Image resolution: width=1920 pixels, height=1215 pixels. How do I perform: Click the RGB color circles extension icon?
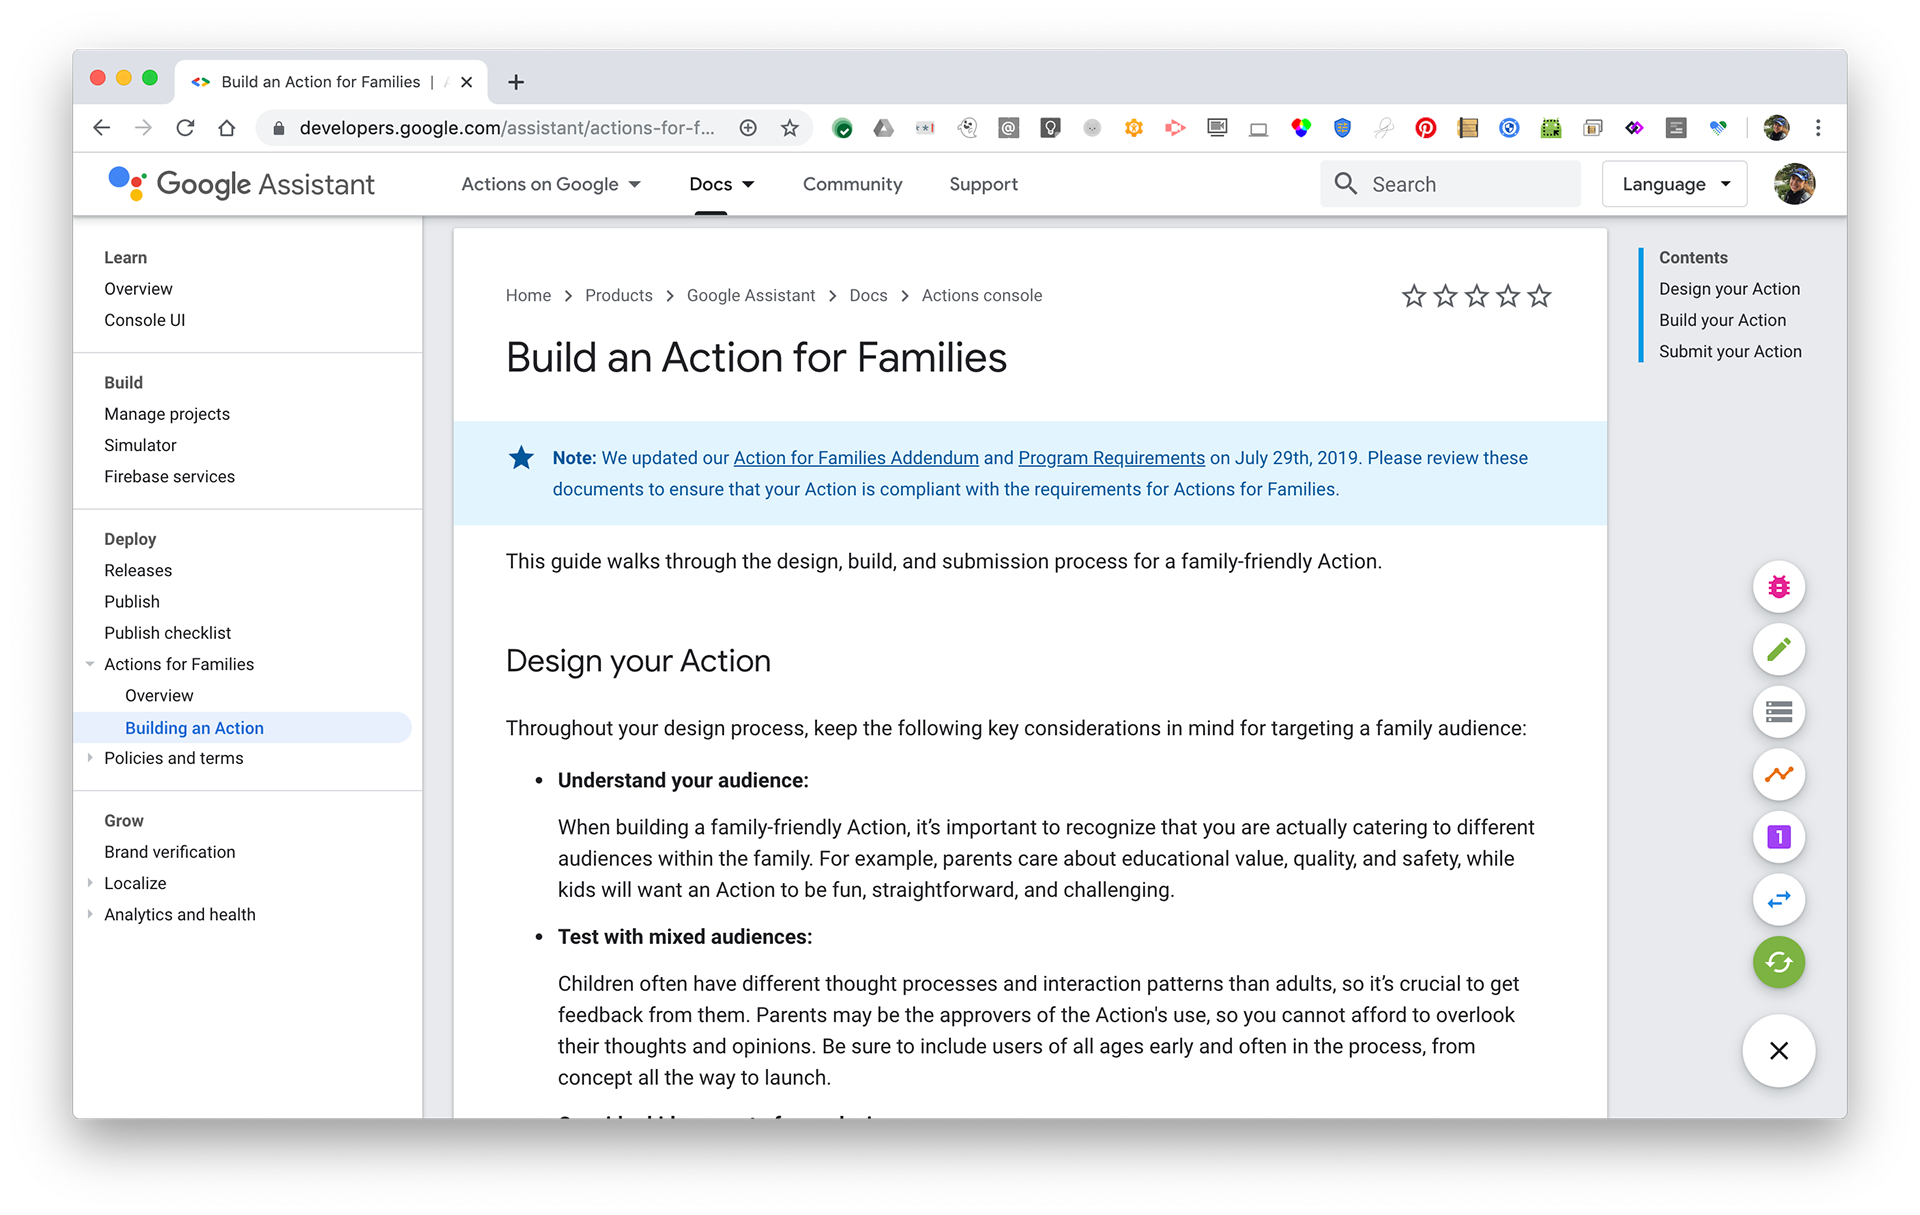click(1300, 128)
